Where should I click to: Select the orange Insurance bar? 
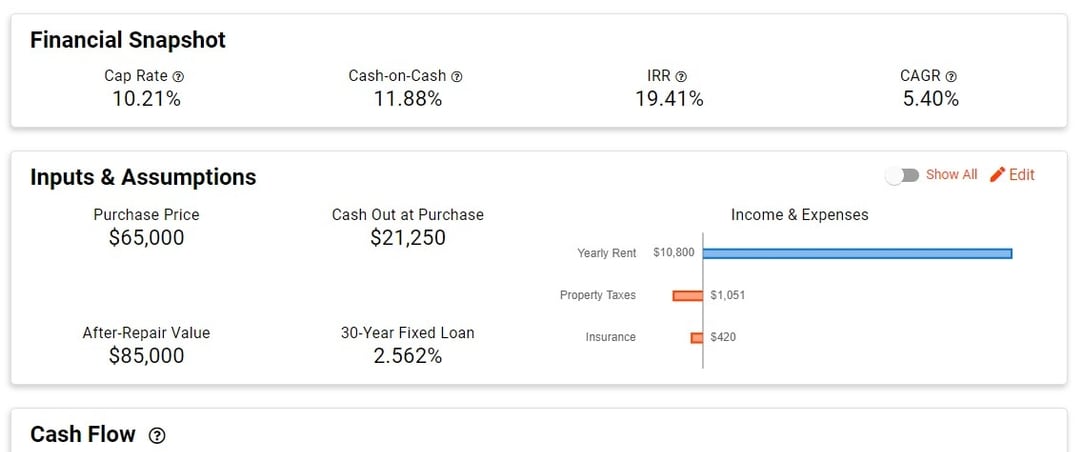[x=697, y=338]
